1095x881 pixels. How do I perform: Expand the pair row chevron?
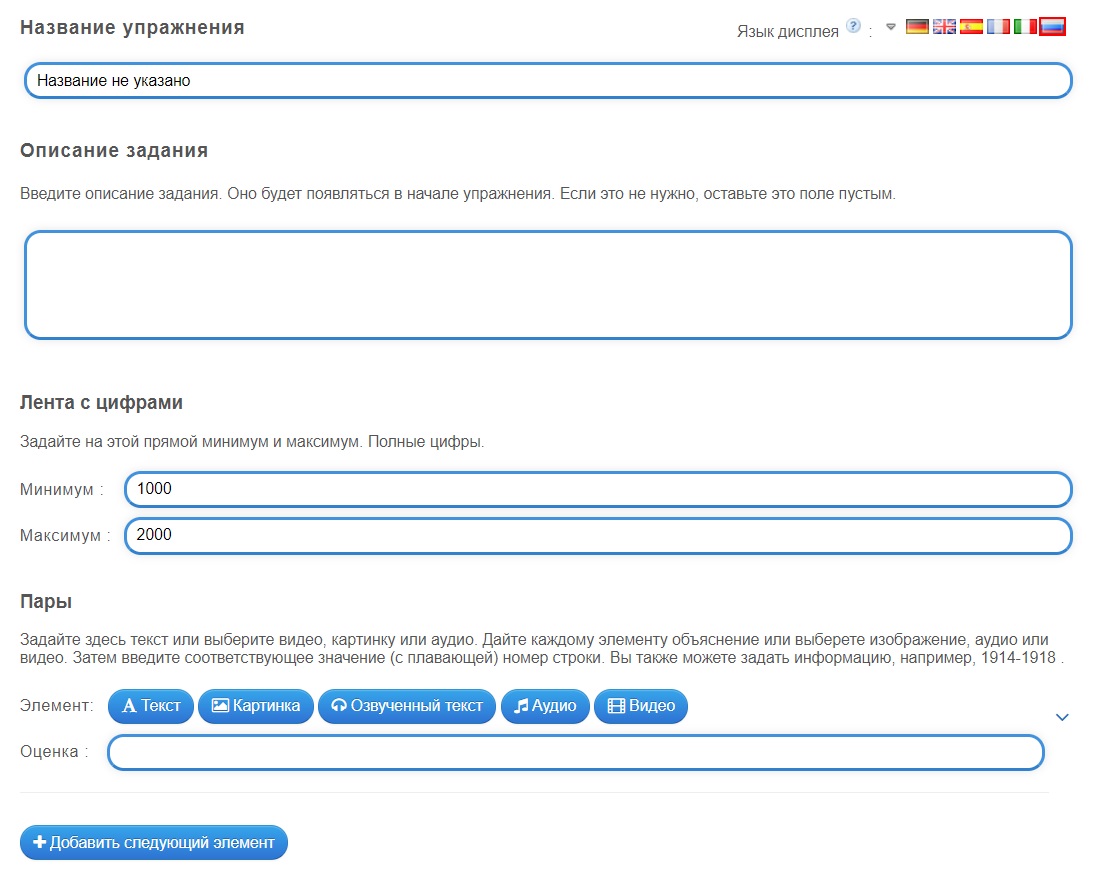coord(1062,717)
